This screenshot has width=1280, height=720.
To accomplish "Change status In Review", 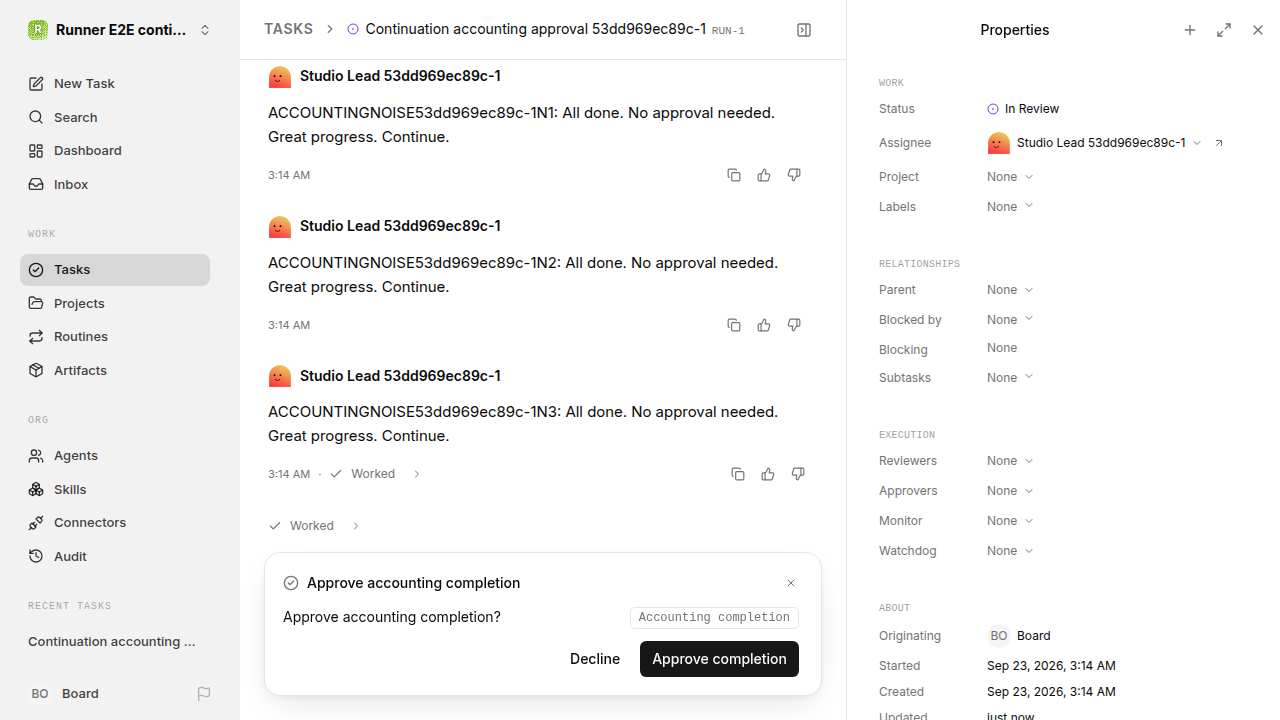I will pos(1023,109).
